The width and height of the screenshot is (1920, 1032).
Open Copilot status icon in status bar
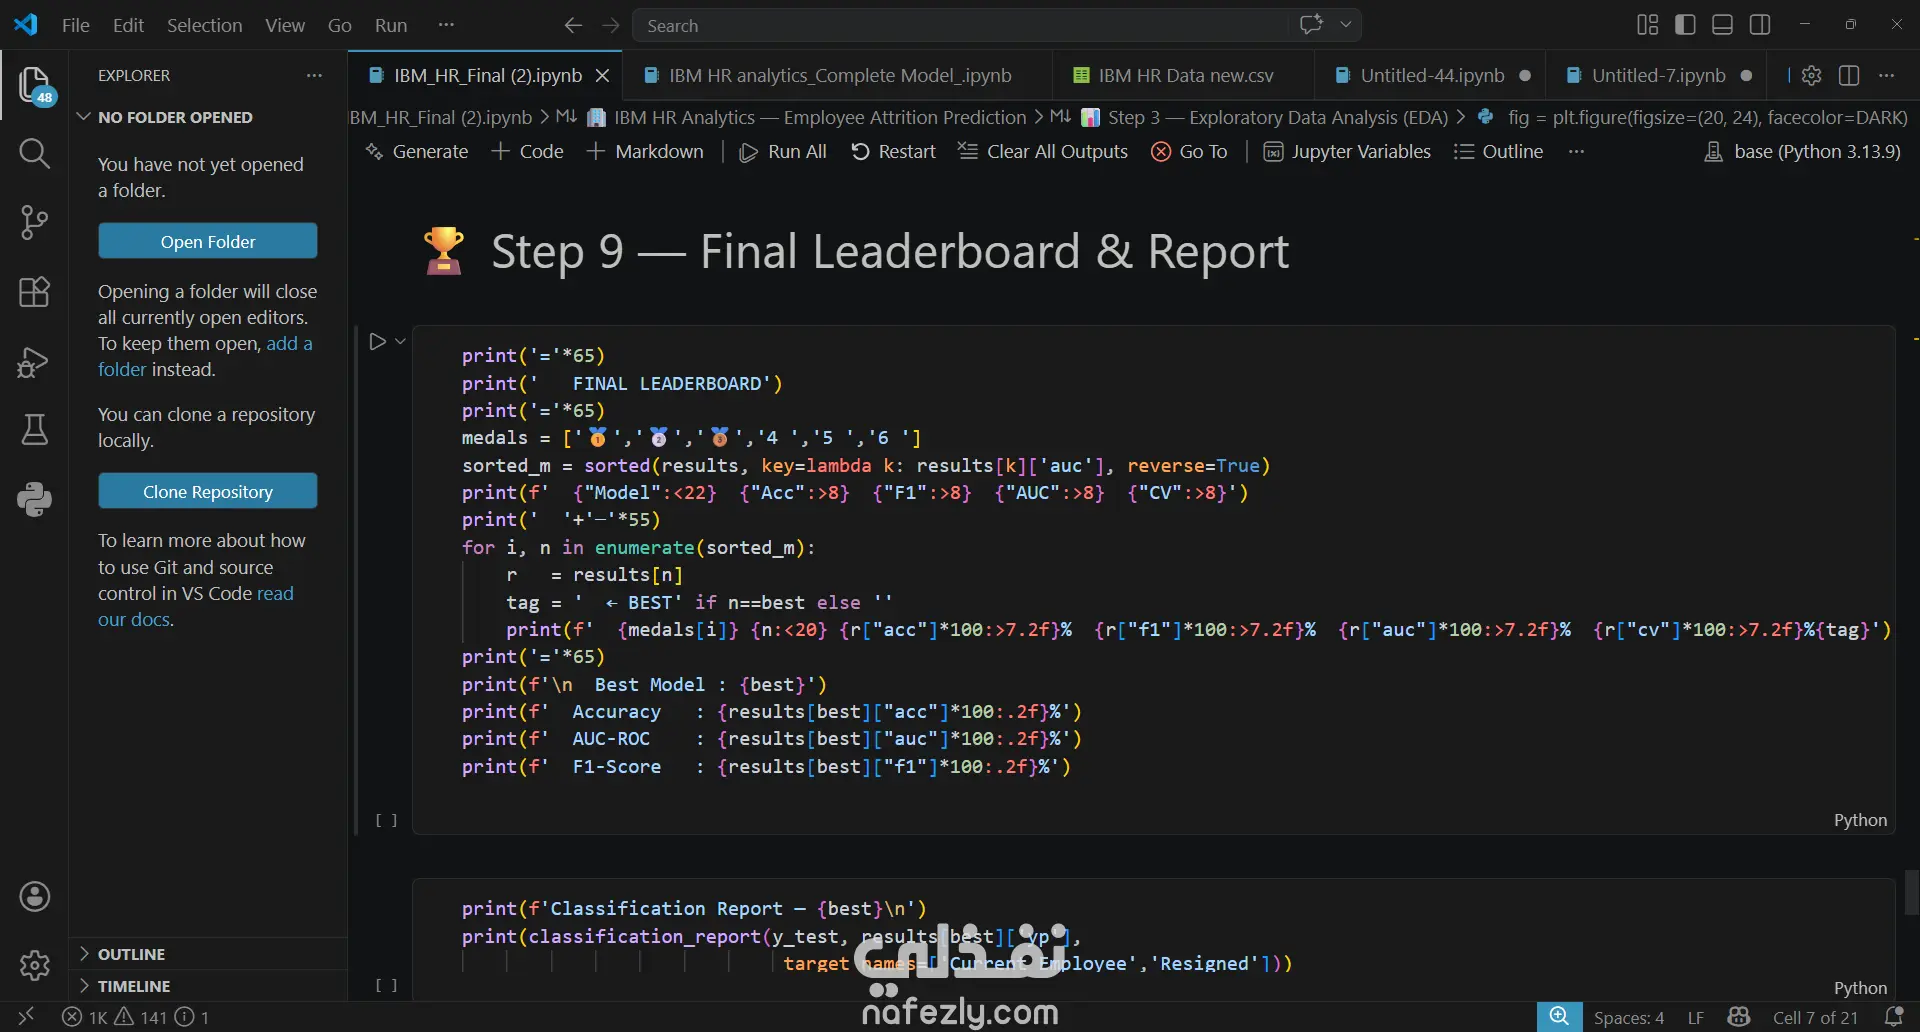pos(1739,1017)
